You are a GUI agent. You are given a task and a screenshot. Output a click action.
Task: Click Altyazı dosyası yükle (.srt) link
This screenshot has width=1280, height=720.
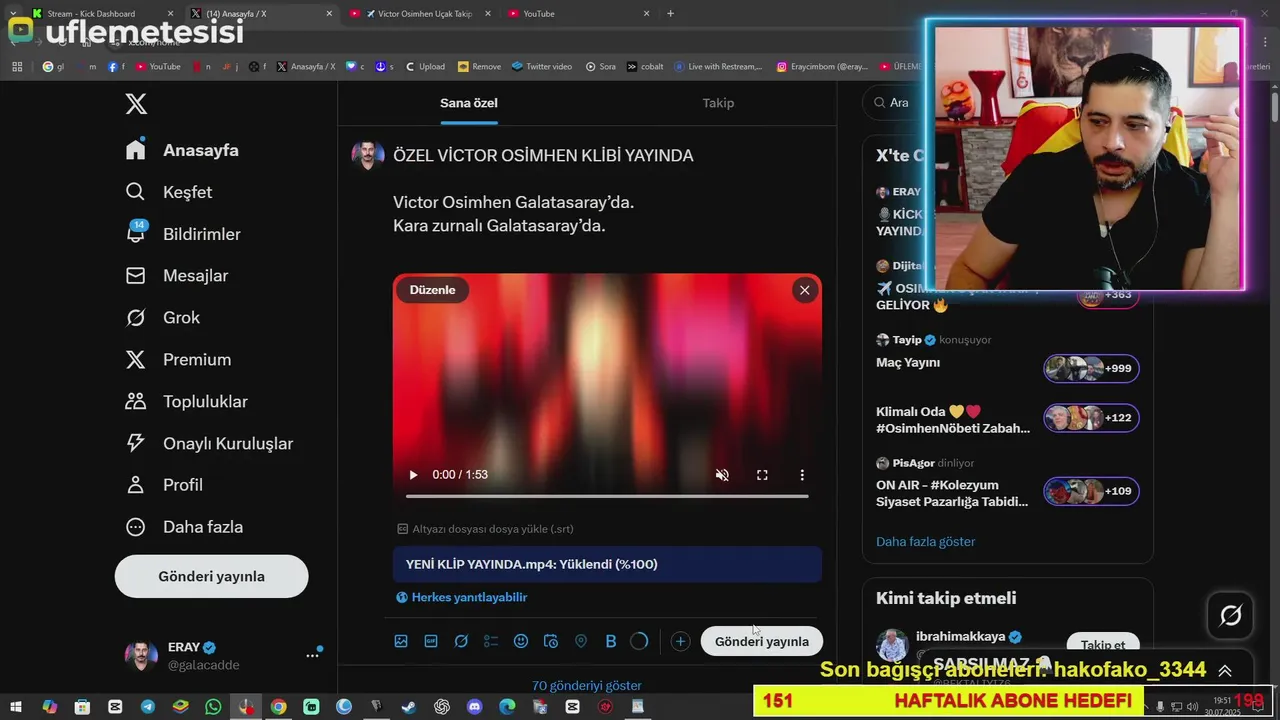(x=485, y=529)
